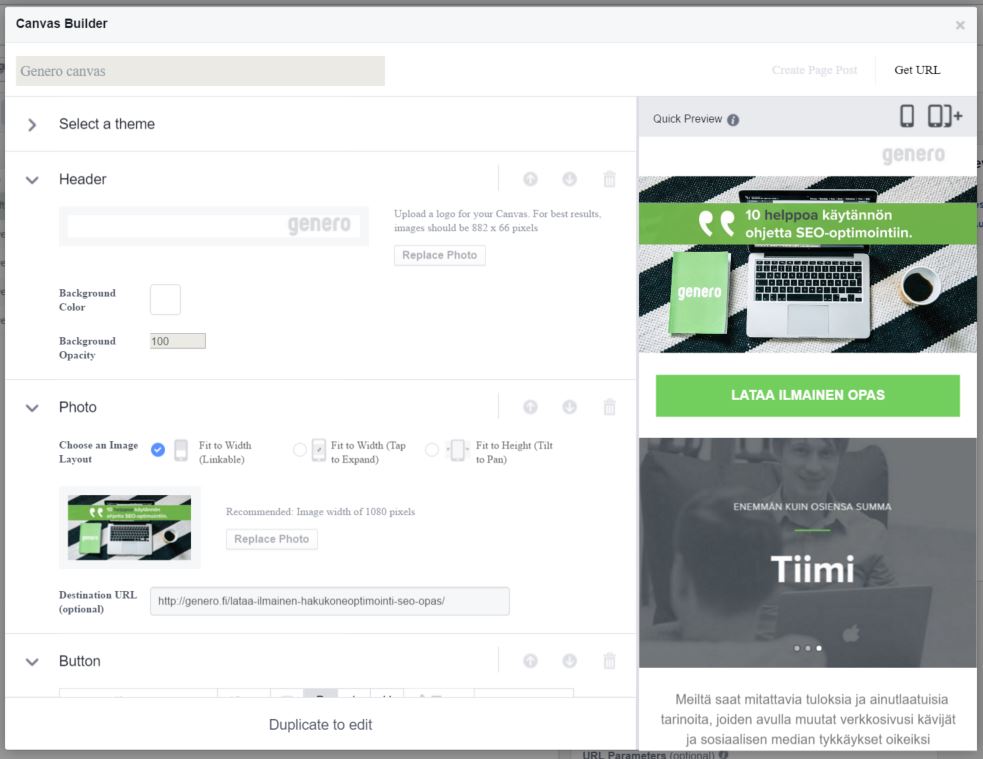Select Fit to Height (Tilt to Pan)

[x=432, y=450]
